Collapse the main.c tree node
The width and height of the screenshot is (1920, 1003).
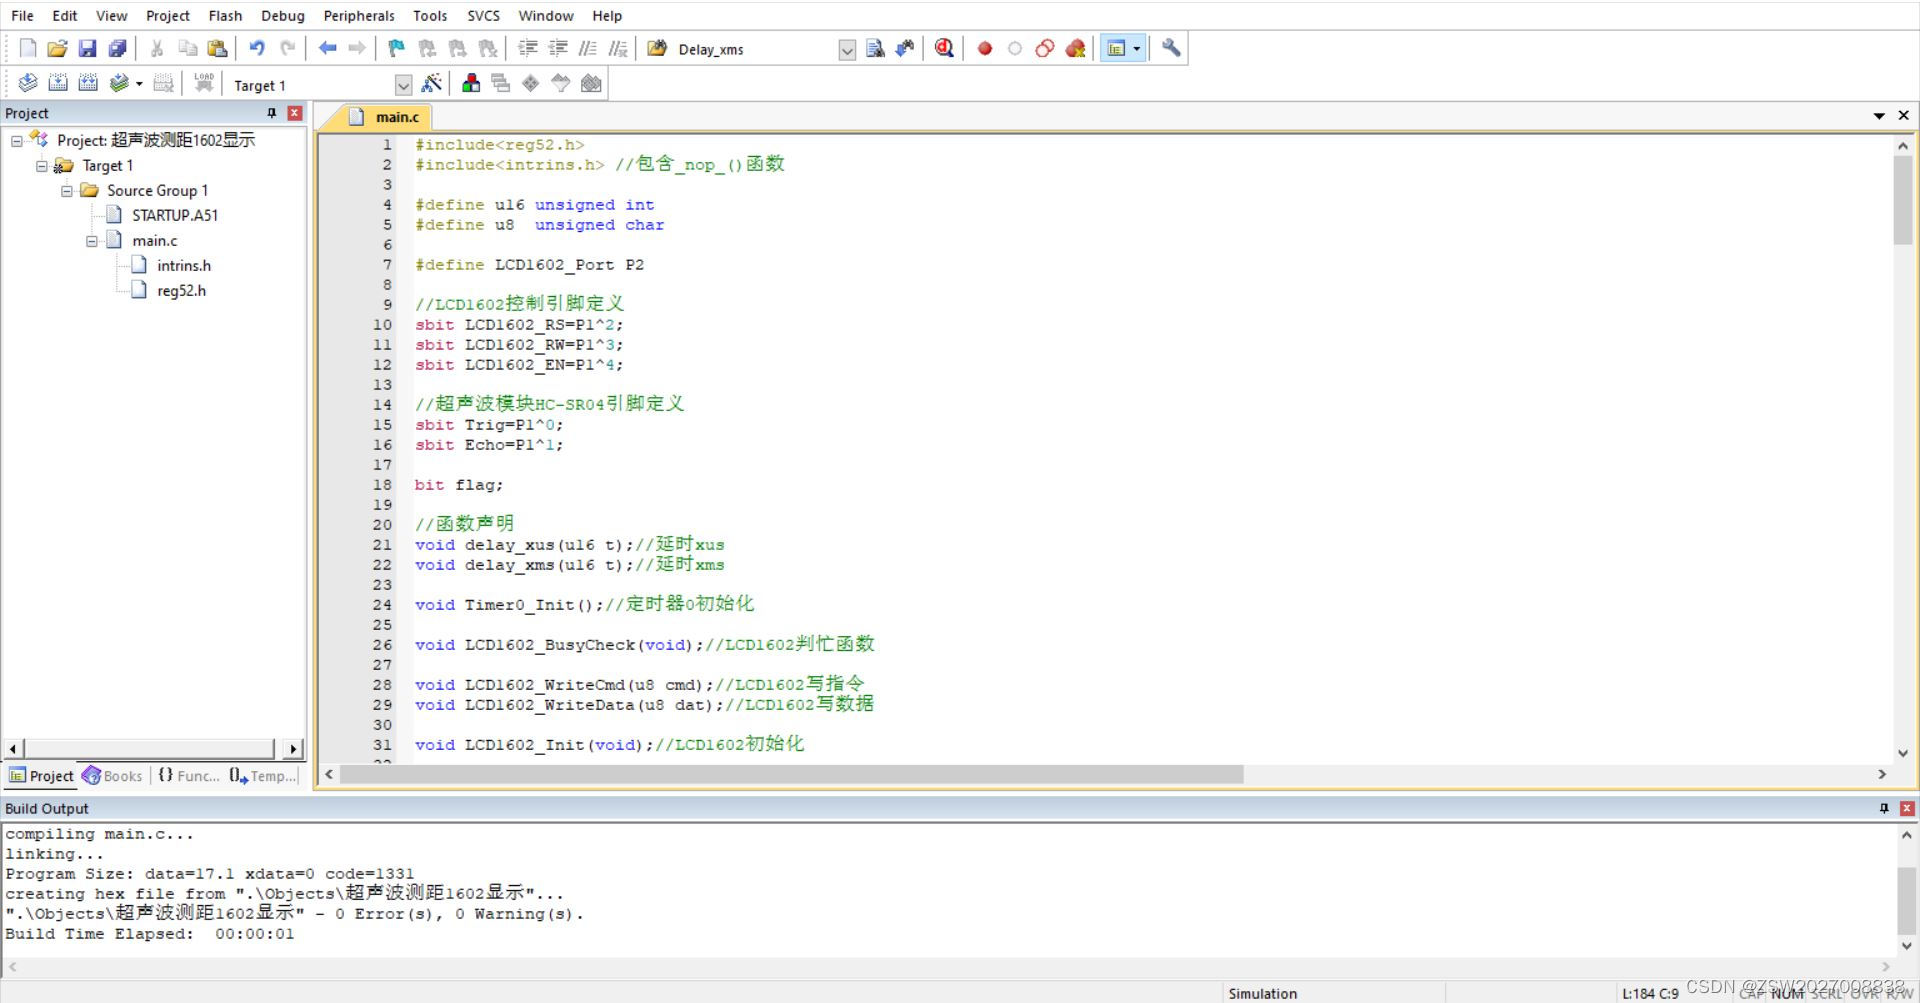coord(92,241)
